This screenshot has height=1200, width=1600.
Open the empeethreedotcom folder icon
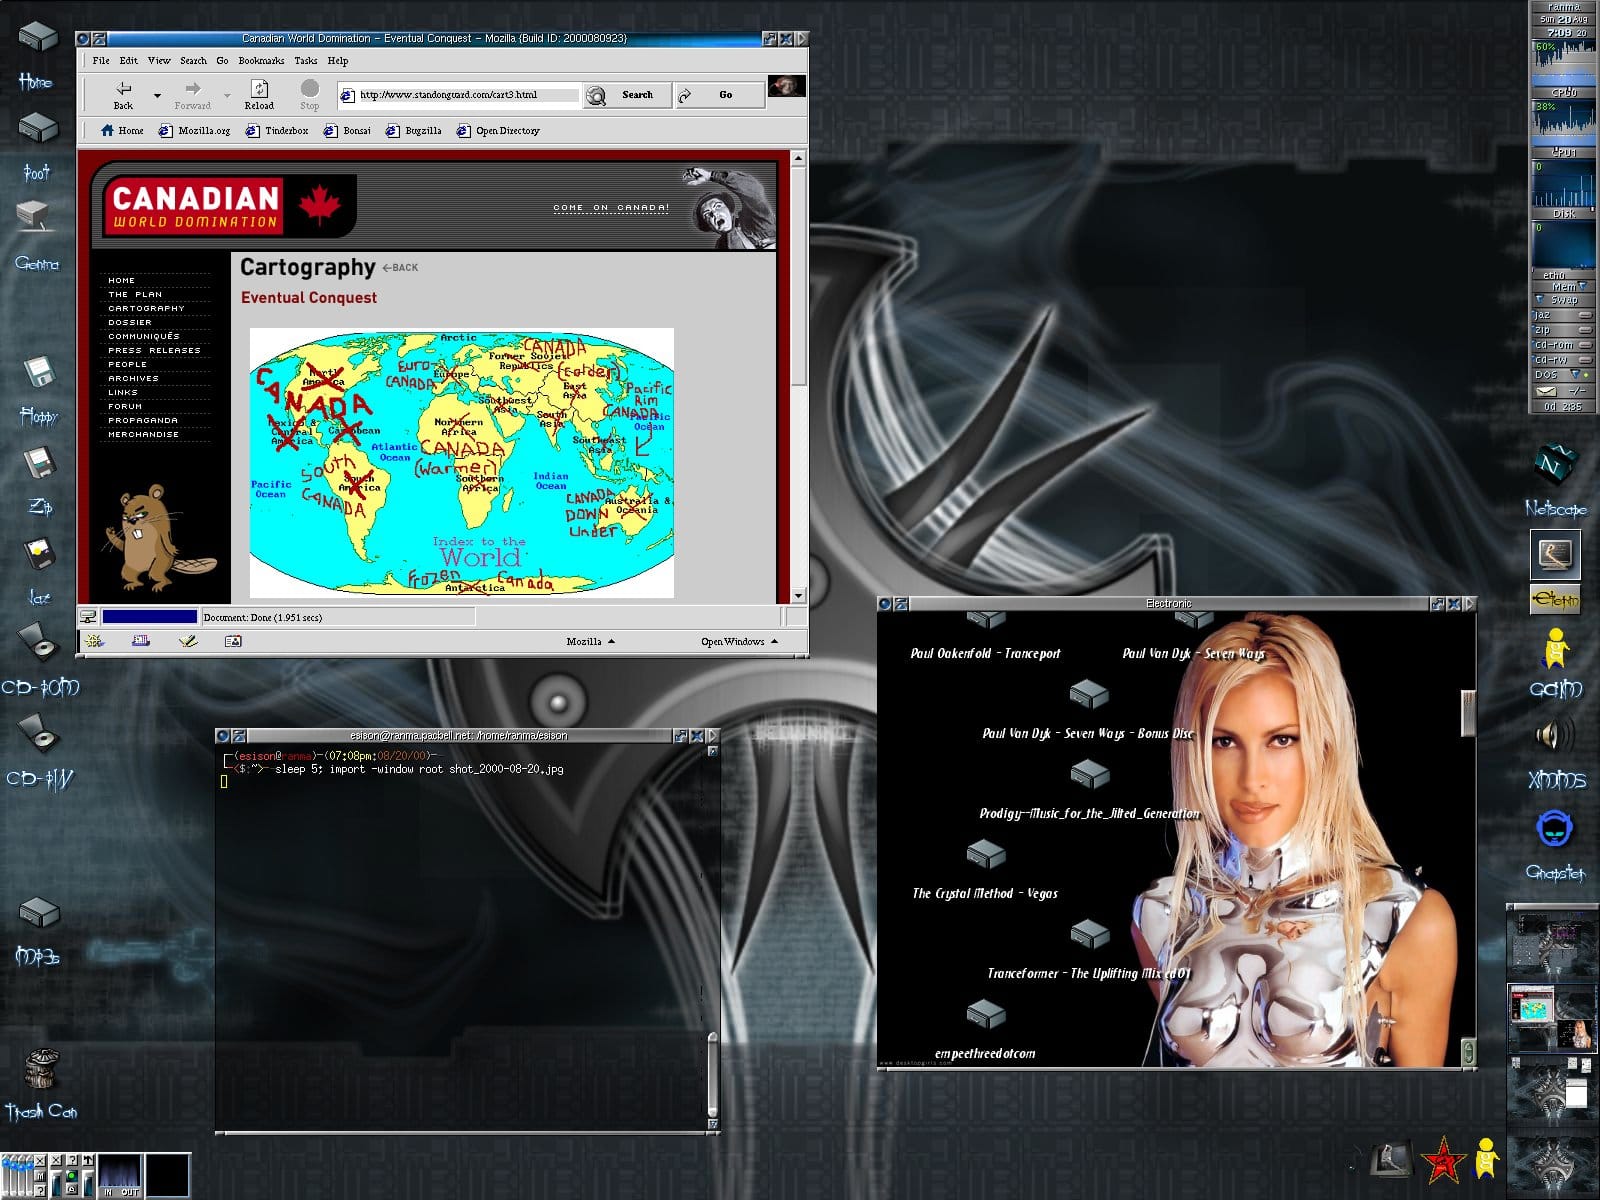[985, 1015]
